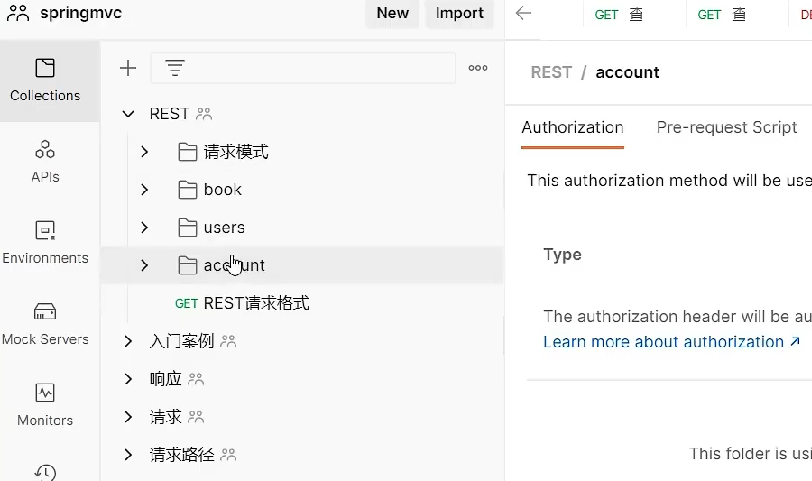Open the Collections sidebar panel
The image size is (812, 481).
(45, 80)
